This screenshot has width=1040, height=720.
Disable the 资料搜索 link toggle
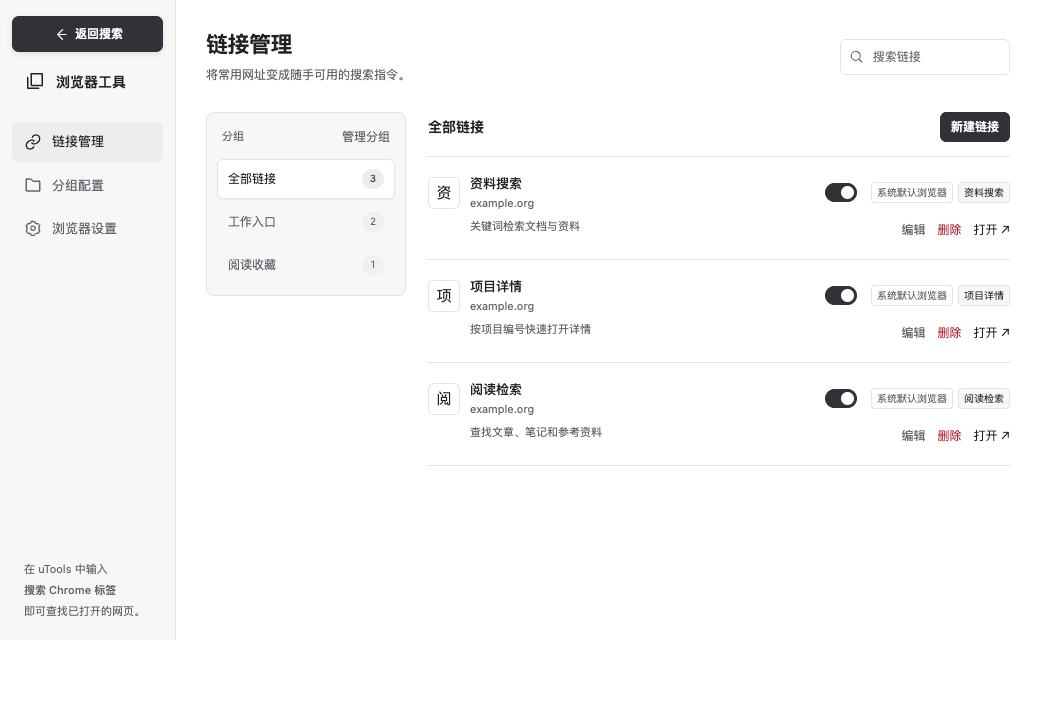point(841,193)
